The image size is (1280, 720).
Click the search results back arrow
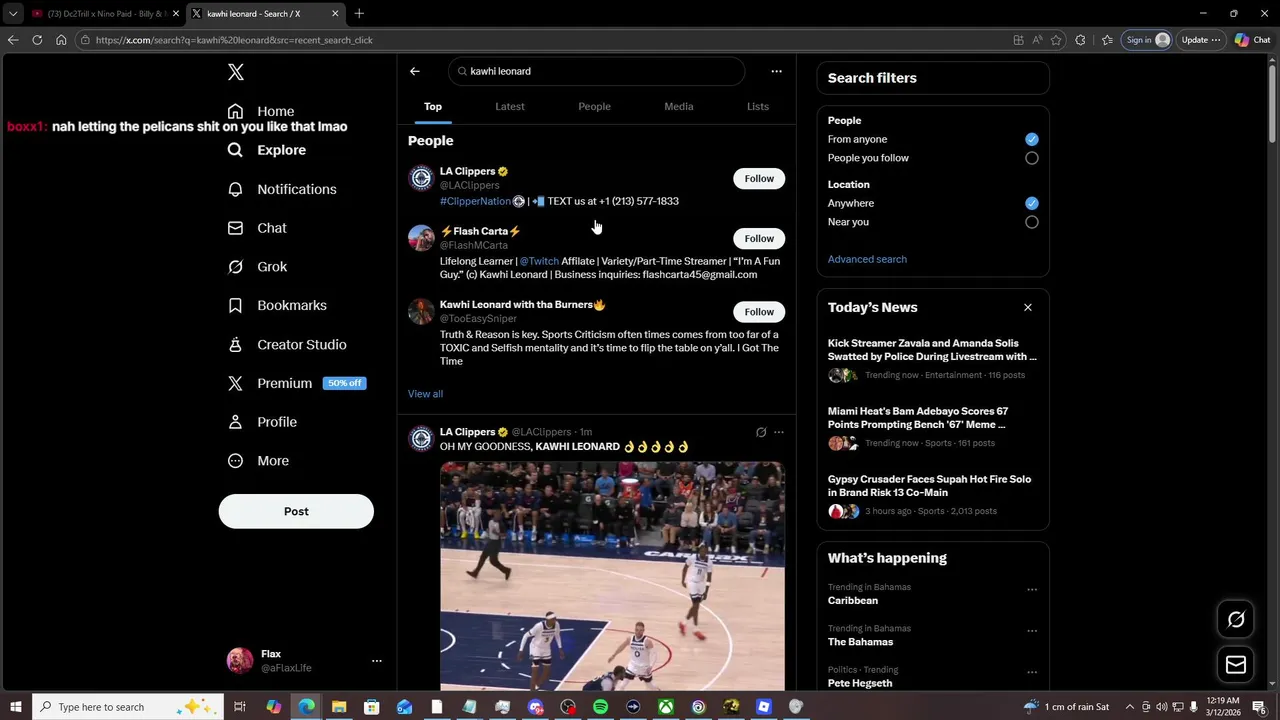(x=414, y=71)
